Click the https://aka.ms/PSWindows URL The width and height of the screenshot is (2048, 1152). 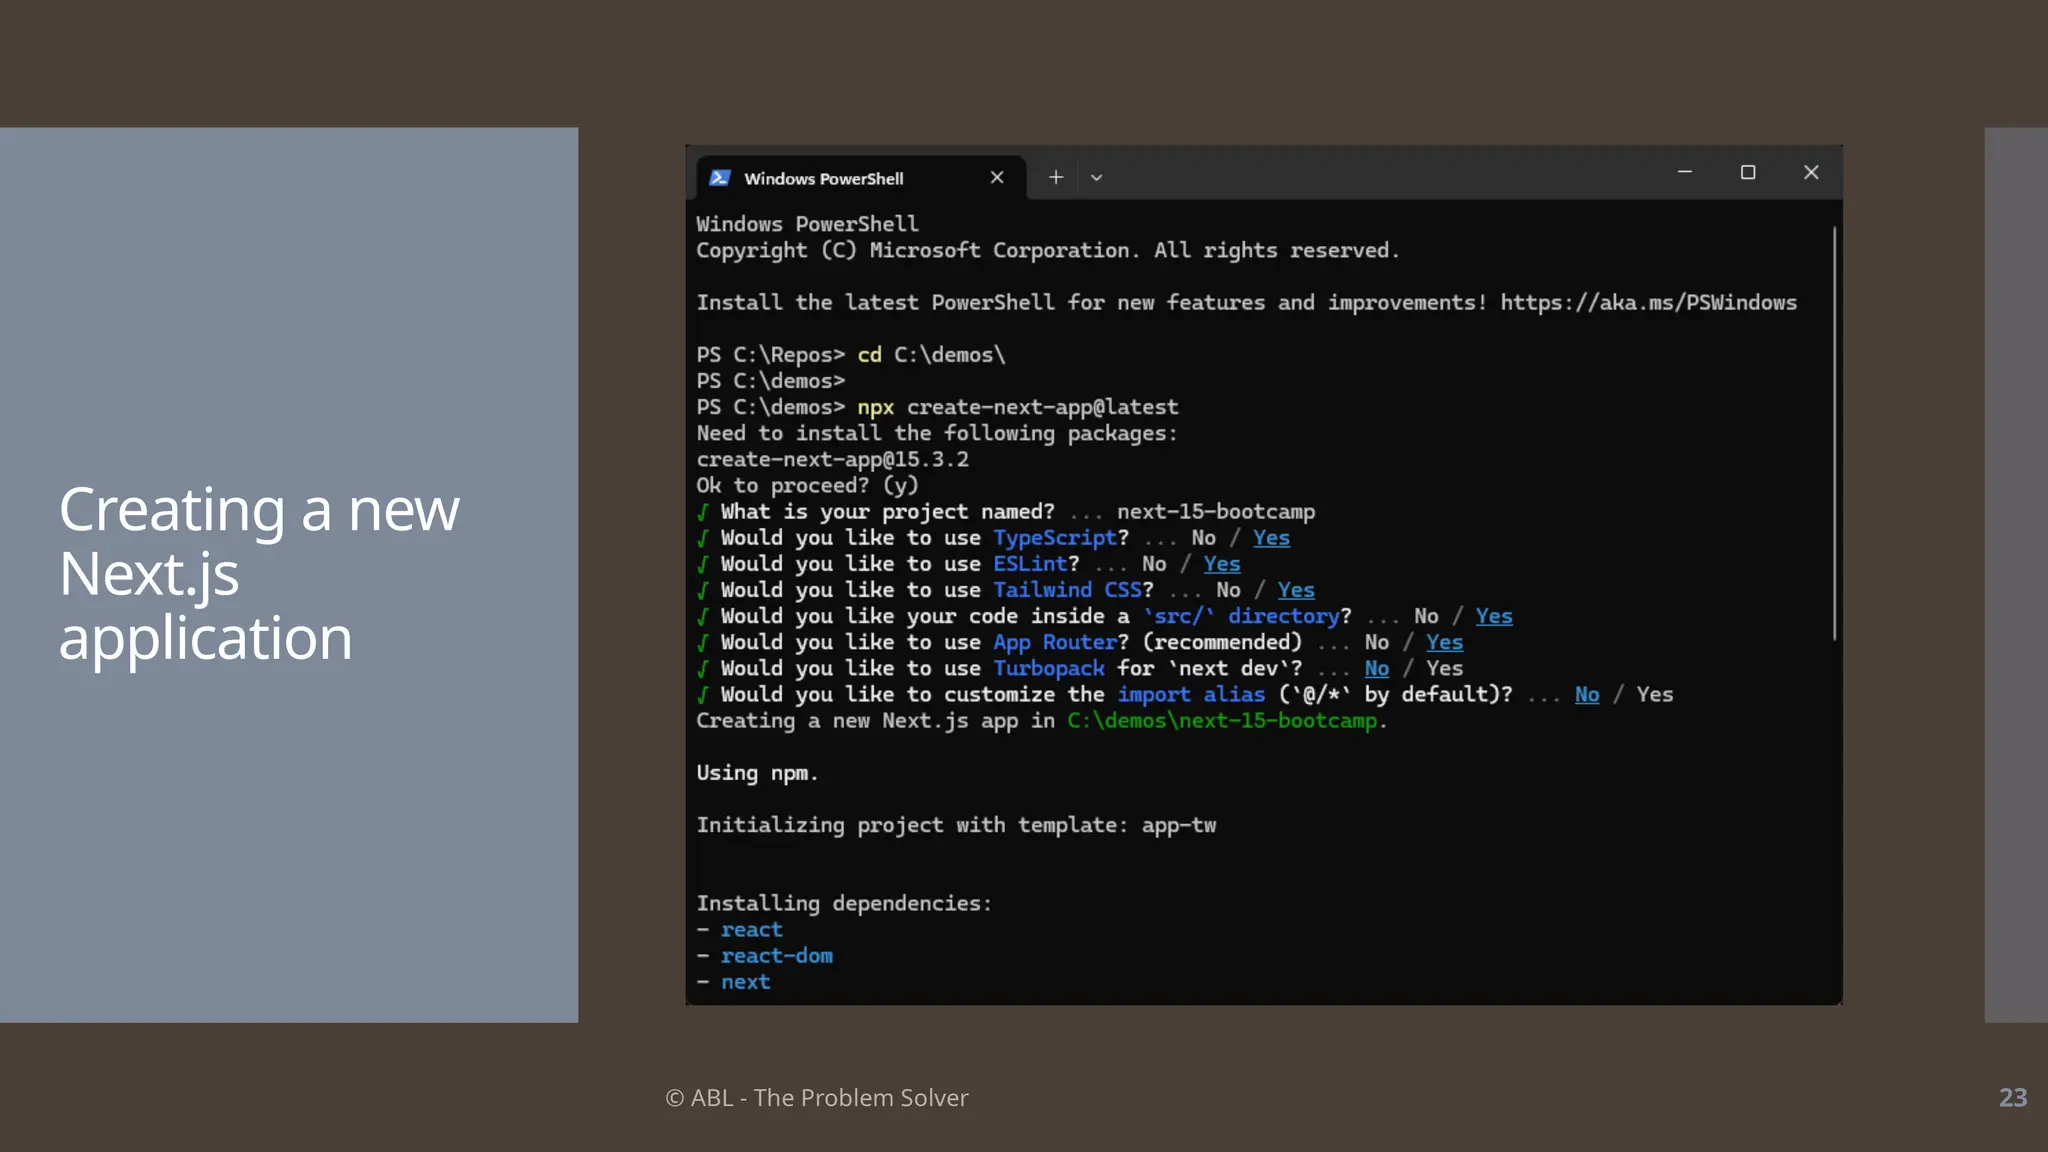coord(1648,303)
